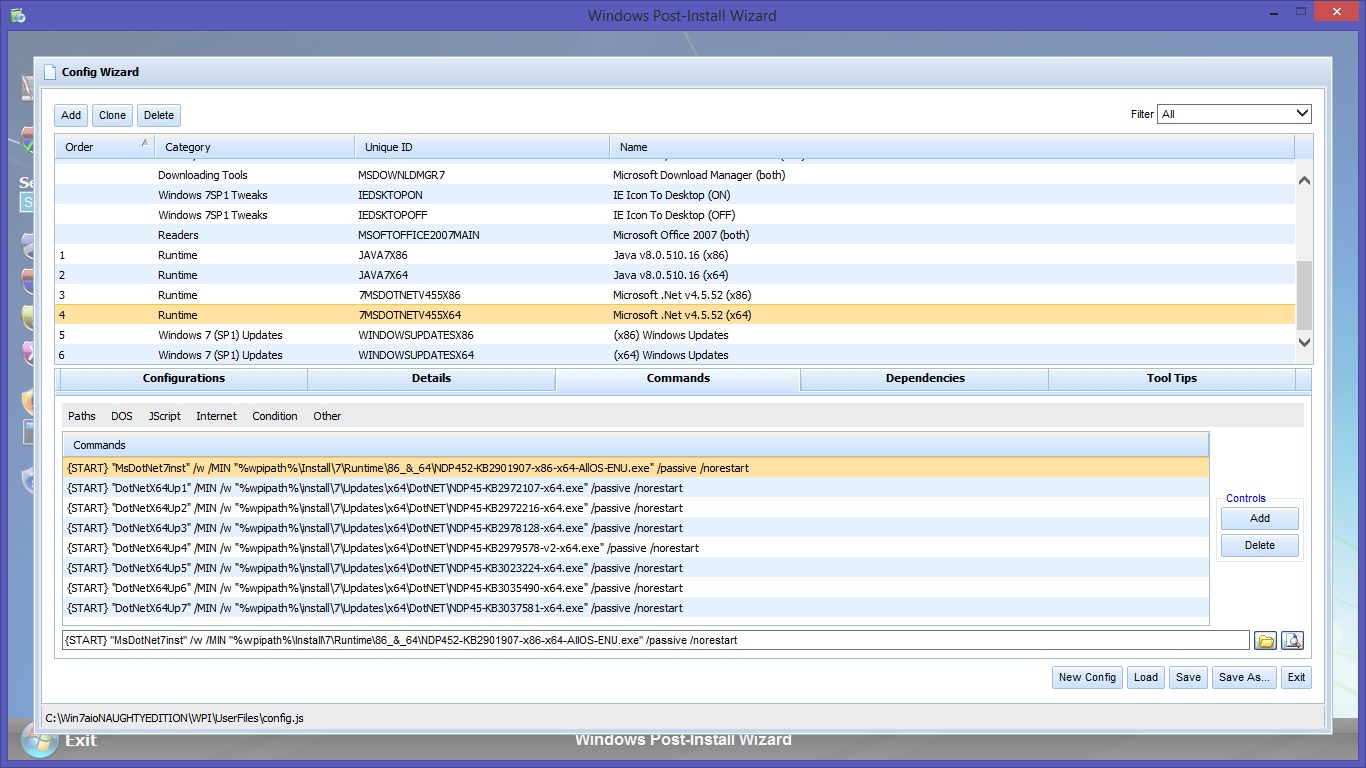
Task: Open the Paths menu
Action: pos(82,416)
